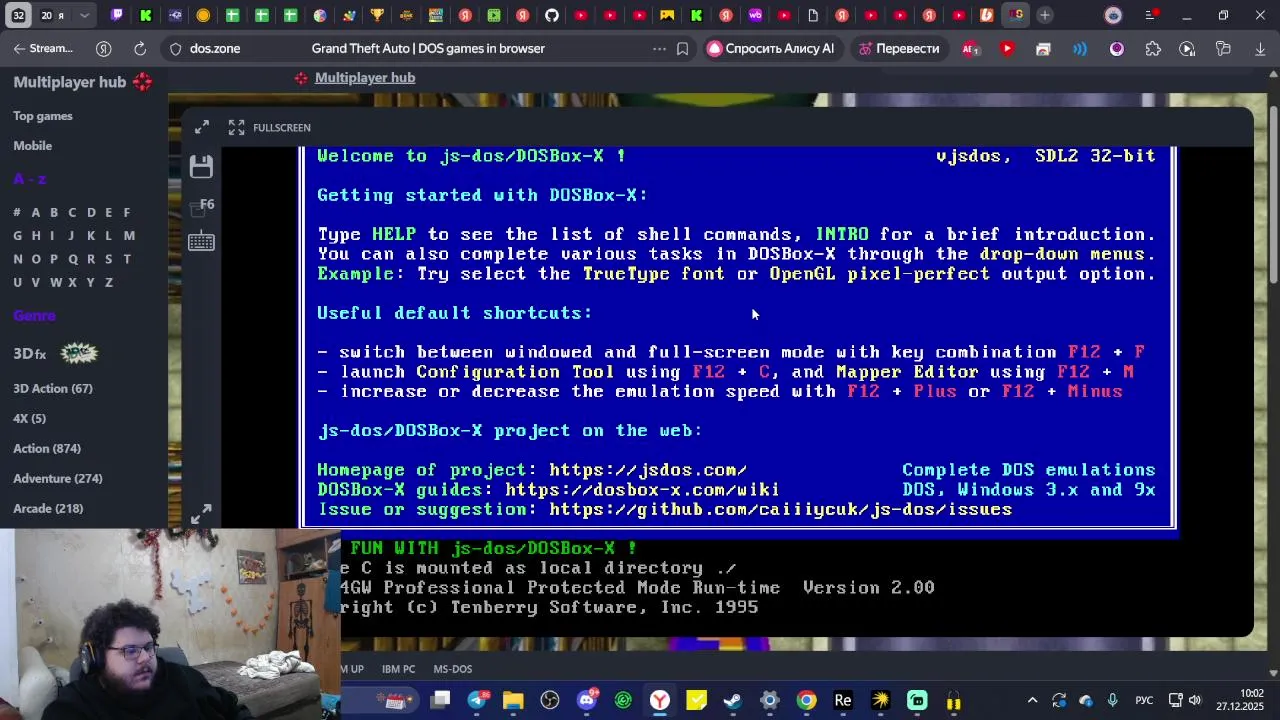
Task: Reload the page with refresh icon
Action: (x=140, y=48)
